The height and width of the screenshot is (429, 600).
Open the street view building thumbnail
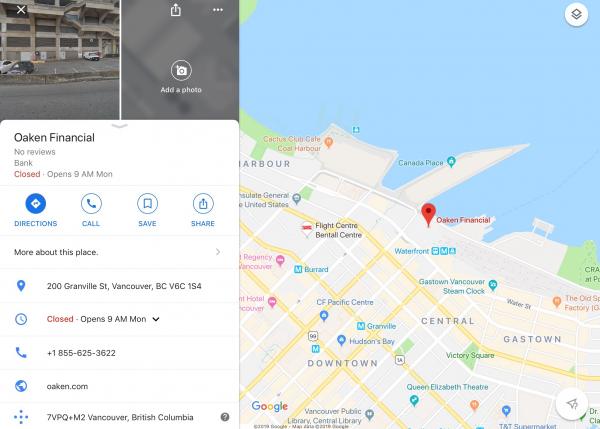click(x=60, y=60)
